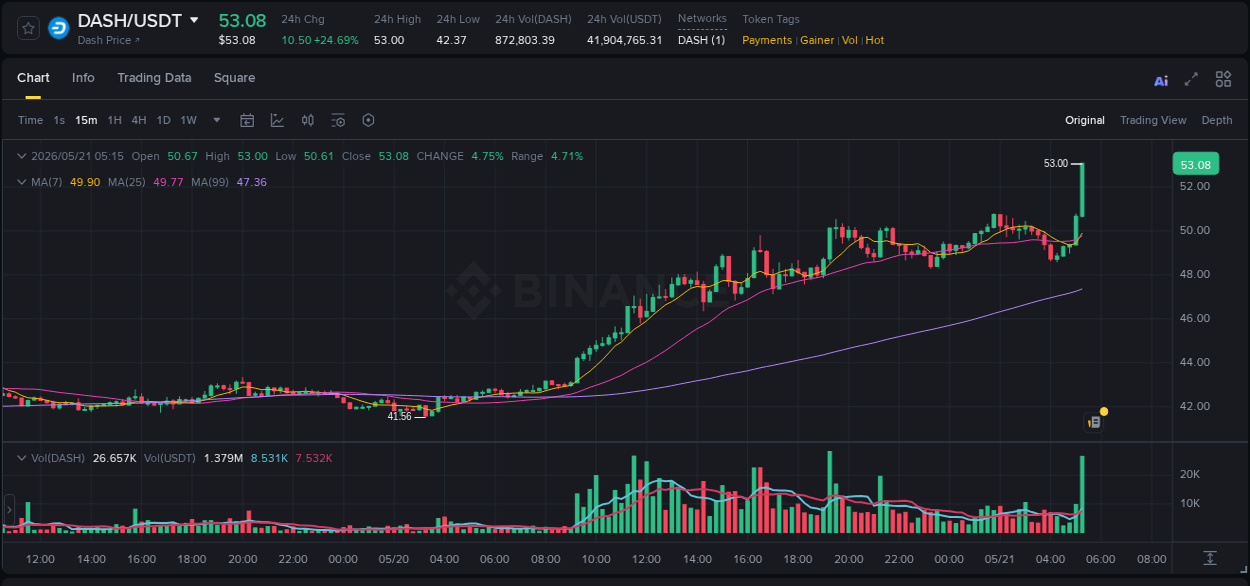Screen dimensions: 1250x586
Task: Click the 24h Chg value 10.50 +24.69%
Action: pos(320,40)
